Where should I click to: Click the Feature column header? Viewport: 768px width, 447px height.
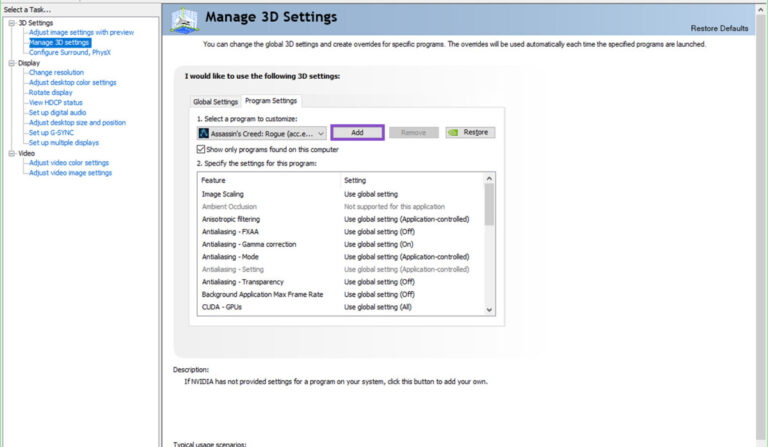pos(269,181)
